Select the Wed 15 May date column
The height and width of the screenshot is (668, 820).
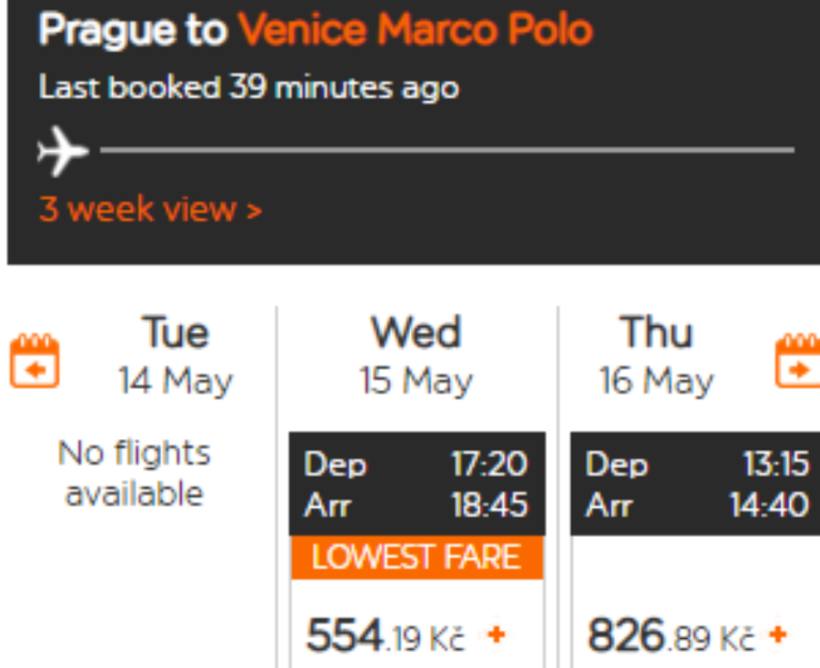coord(416,356)
